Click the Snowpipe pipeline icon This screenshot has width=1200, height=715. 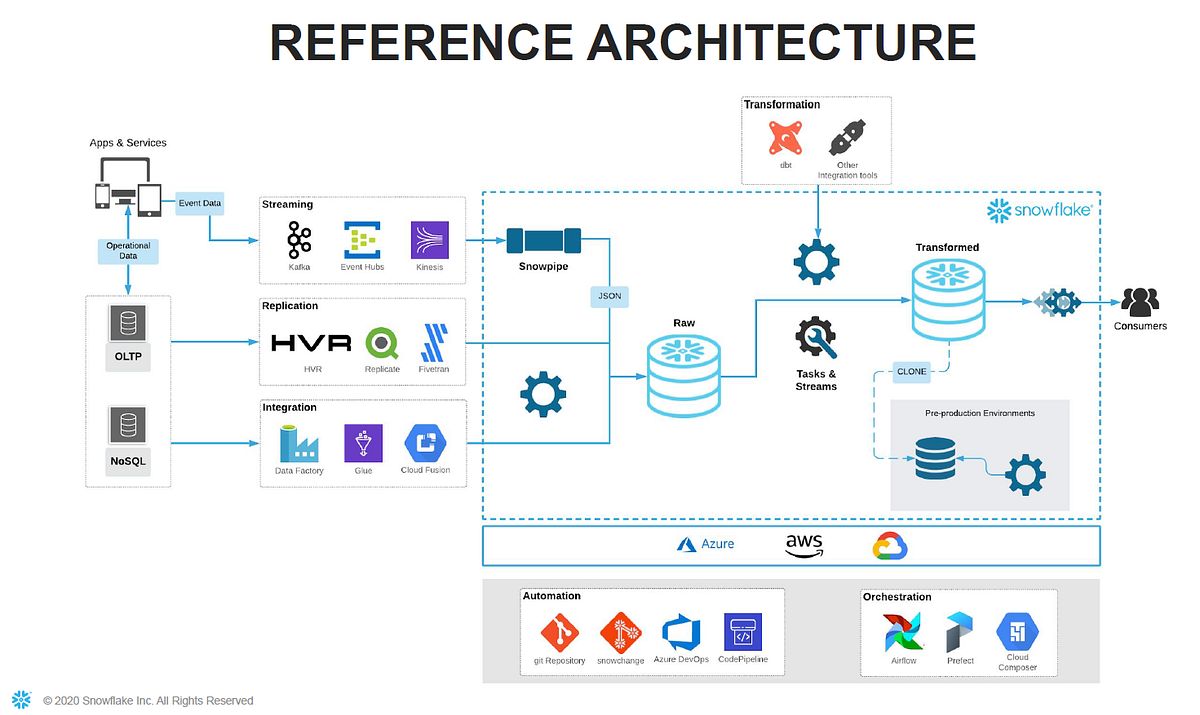point(543,240)
